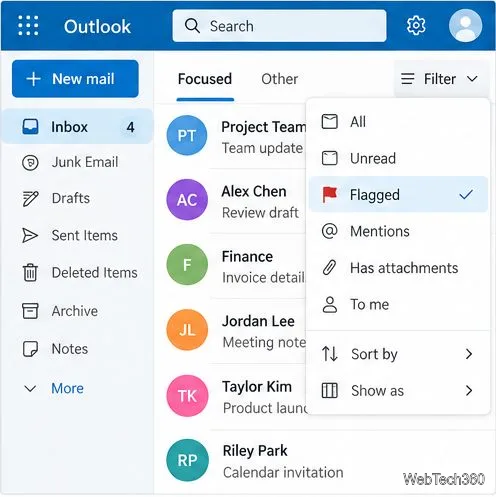This screenshot has height=497, width=496.
Task: Open Project Team email
Action: [231, 136]
